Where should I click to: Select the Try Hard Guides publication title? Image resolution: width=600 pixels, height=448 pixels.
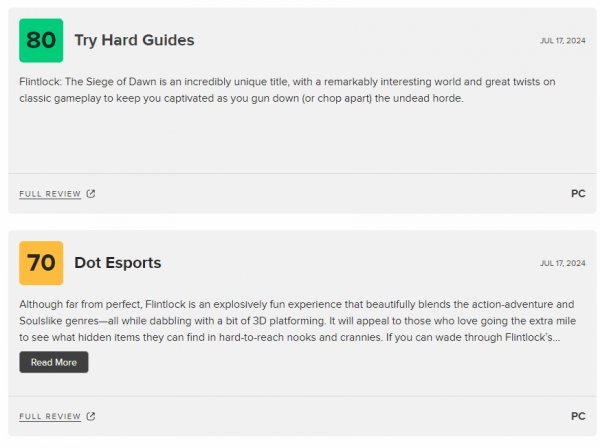[x=134, y=40]
